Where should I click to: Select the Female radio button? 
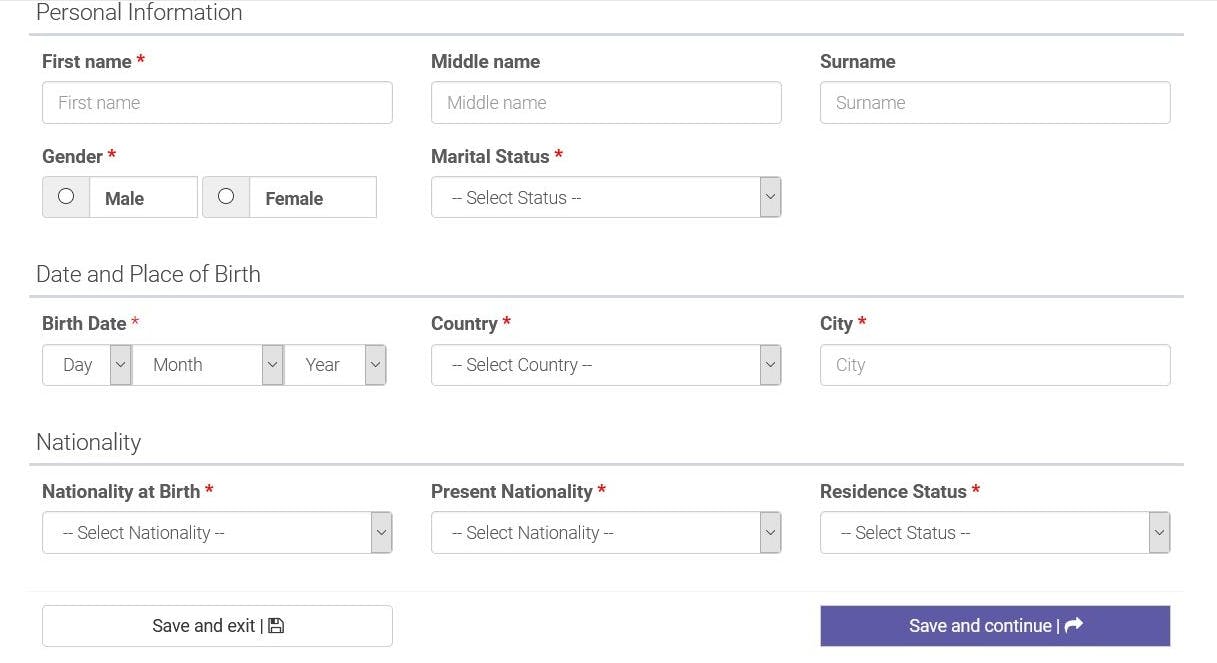[x=226, y=196]
